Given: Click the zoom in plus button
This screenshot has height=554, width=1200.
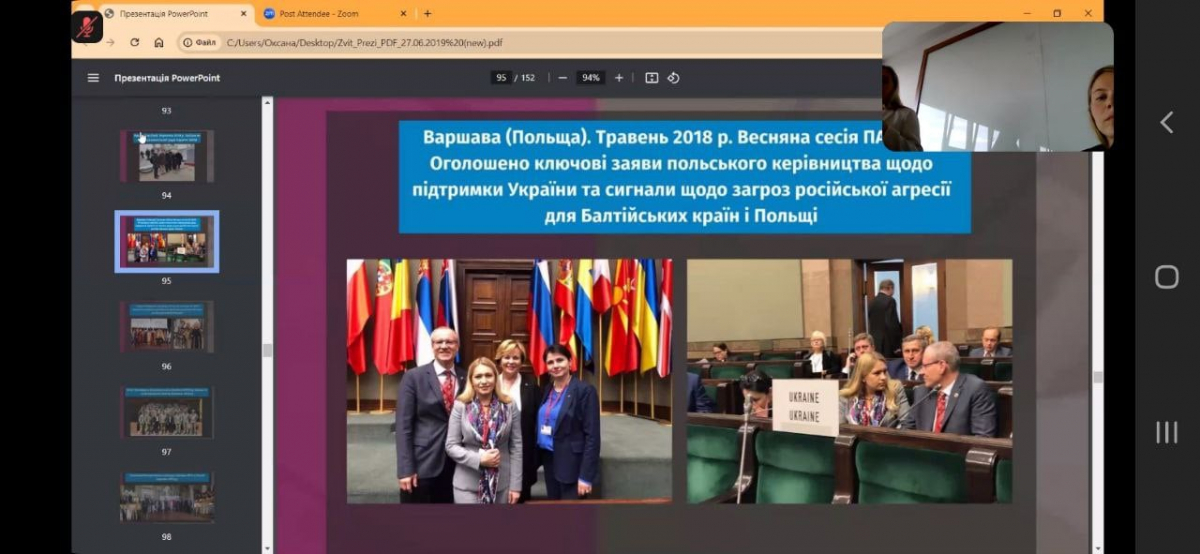Looking at the screenshot, I should point(619,78).
